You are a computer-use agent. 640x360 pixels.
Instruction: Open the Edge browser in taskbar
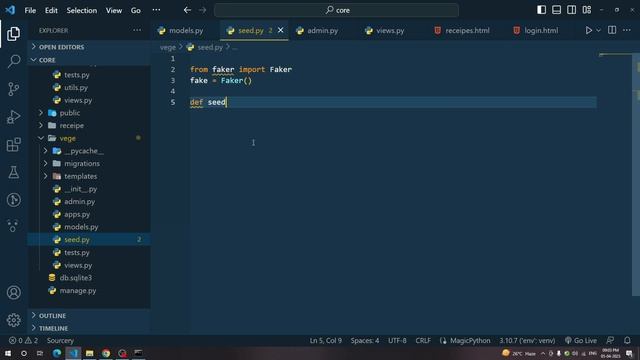(x=57, y=353)
